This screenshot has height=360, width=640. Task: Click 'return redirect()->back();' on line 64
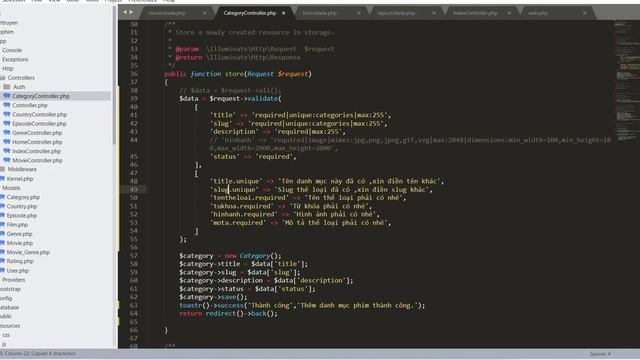pos(228,313)
